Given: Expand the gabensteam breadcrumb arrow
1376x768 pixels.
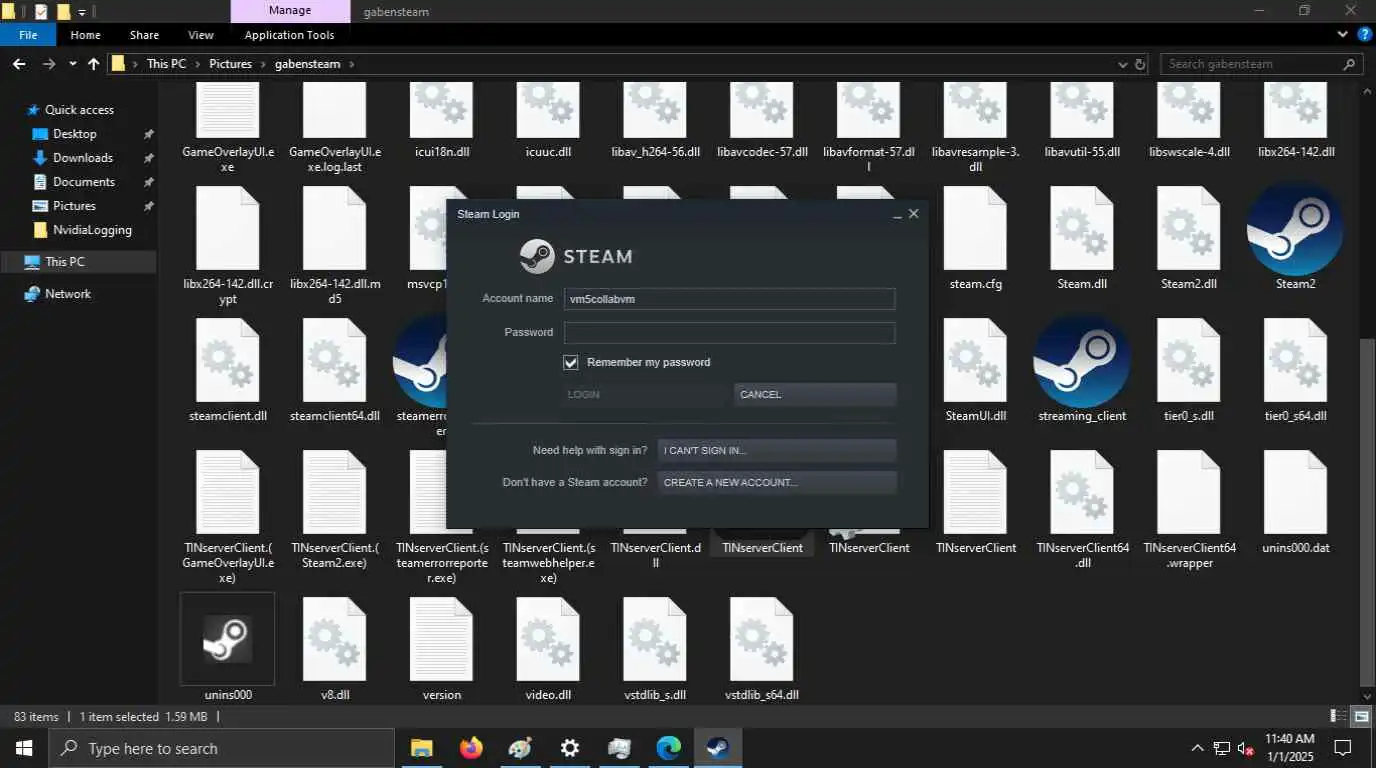Looking at the screenshot, I should 352,64.
